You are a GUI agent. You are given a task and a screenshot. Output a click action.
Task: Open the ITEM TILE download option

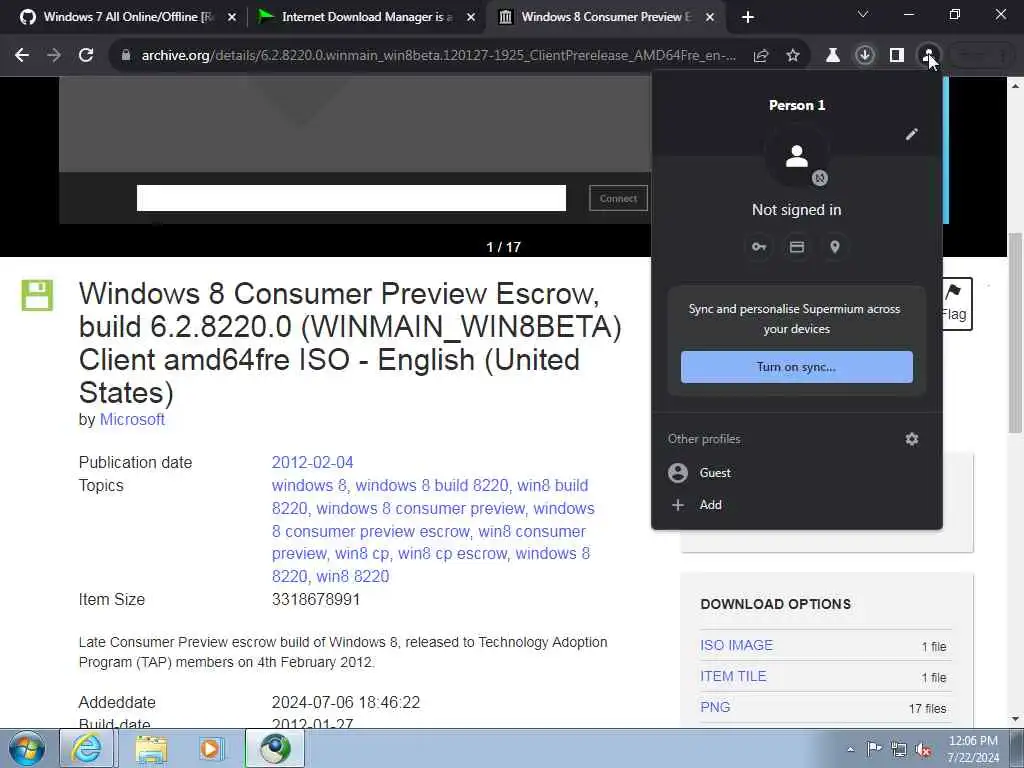733,676
